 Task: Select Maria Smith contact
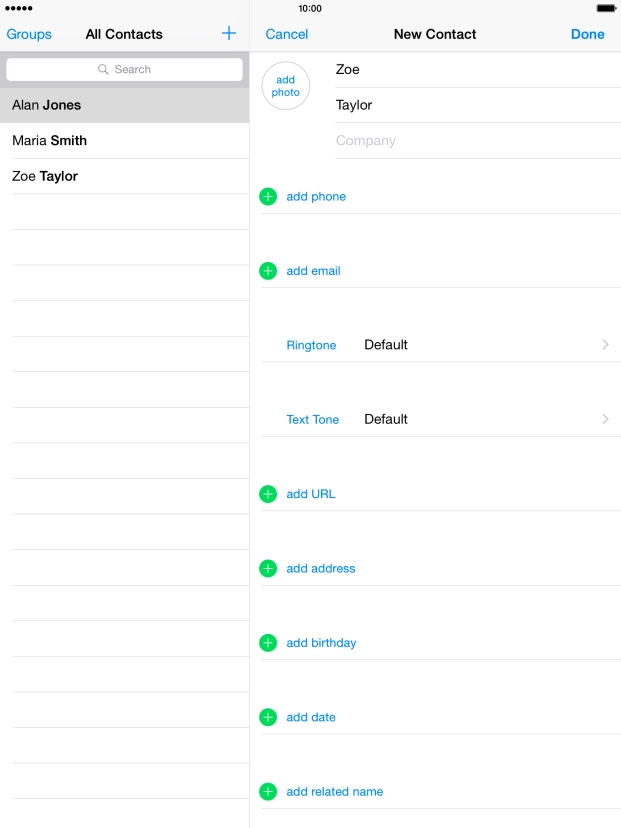[x=125, y=140]
